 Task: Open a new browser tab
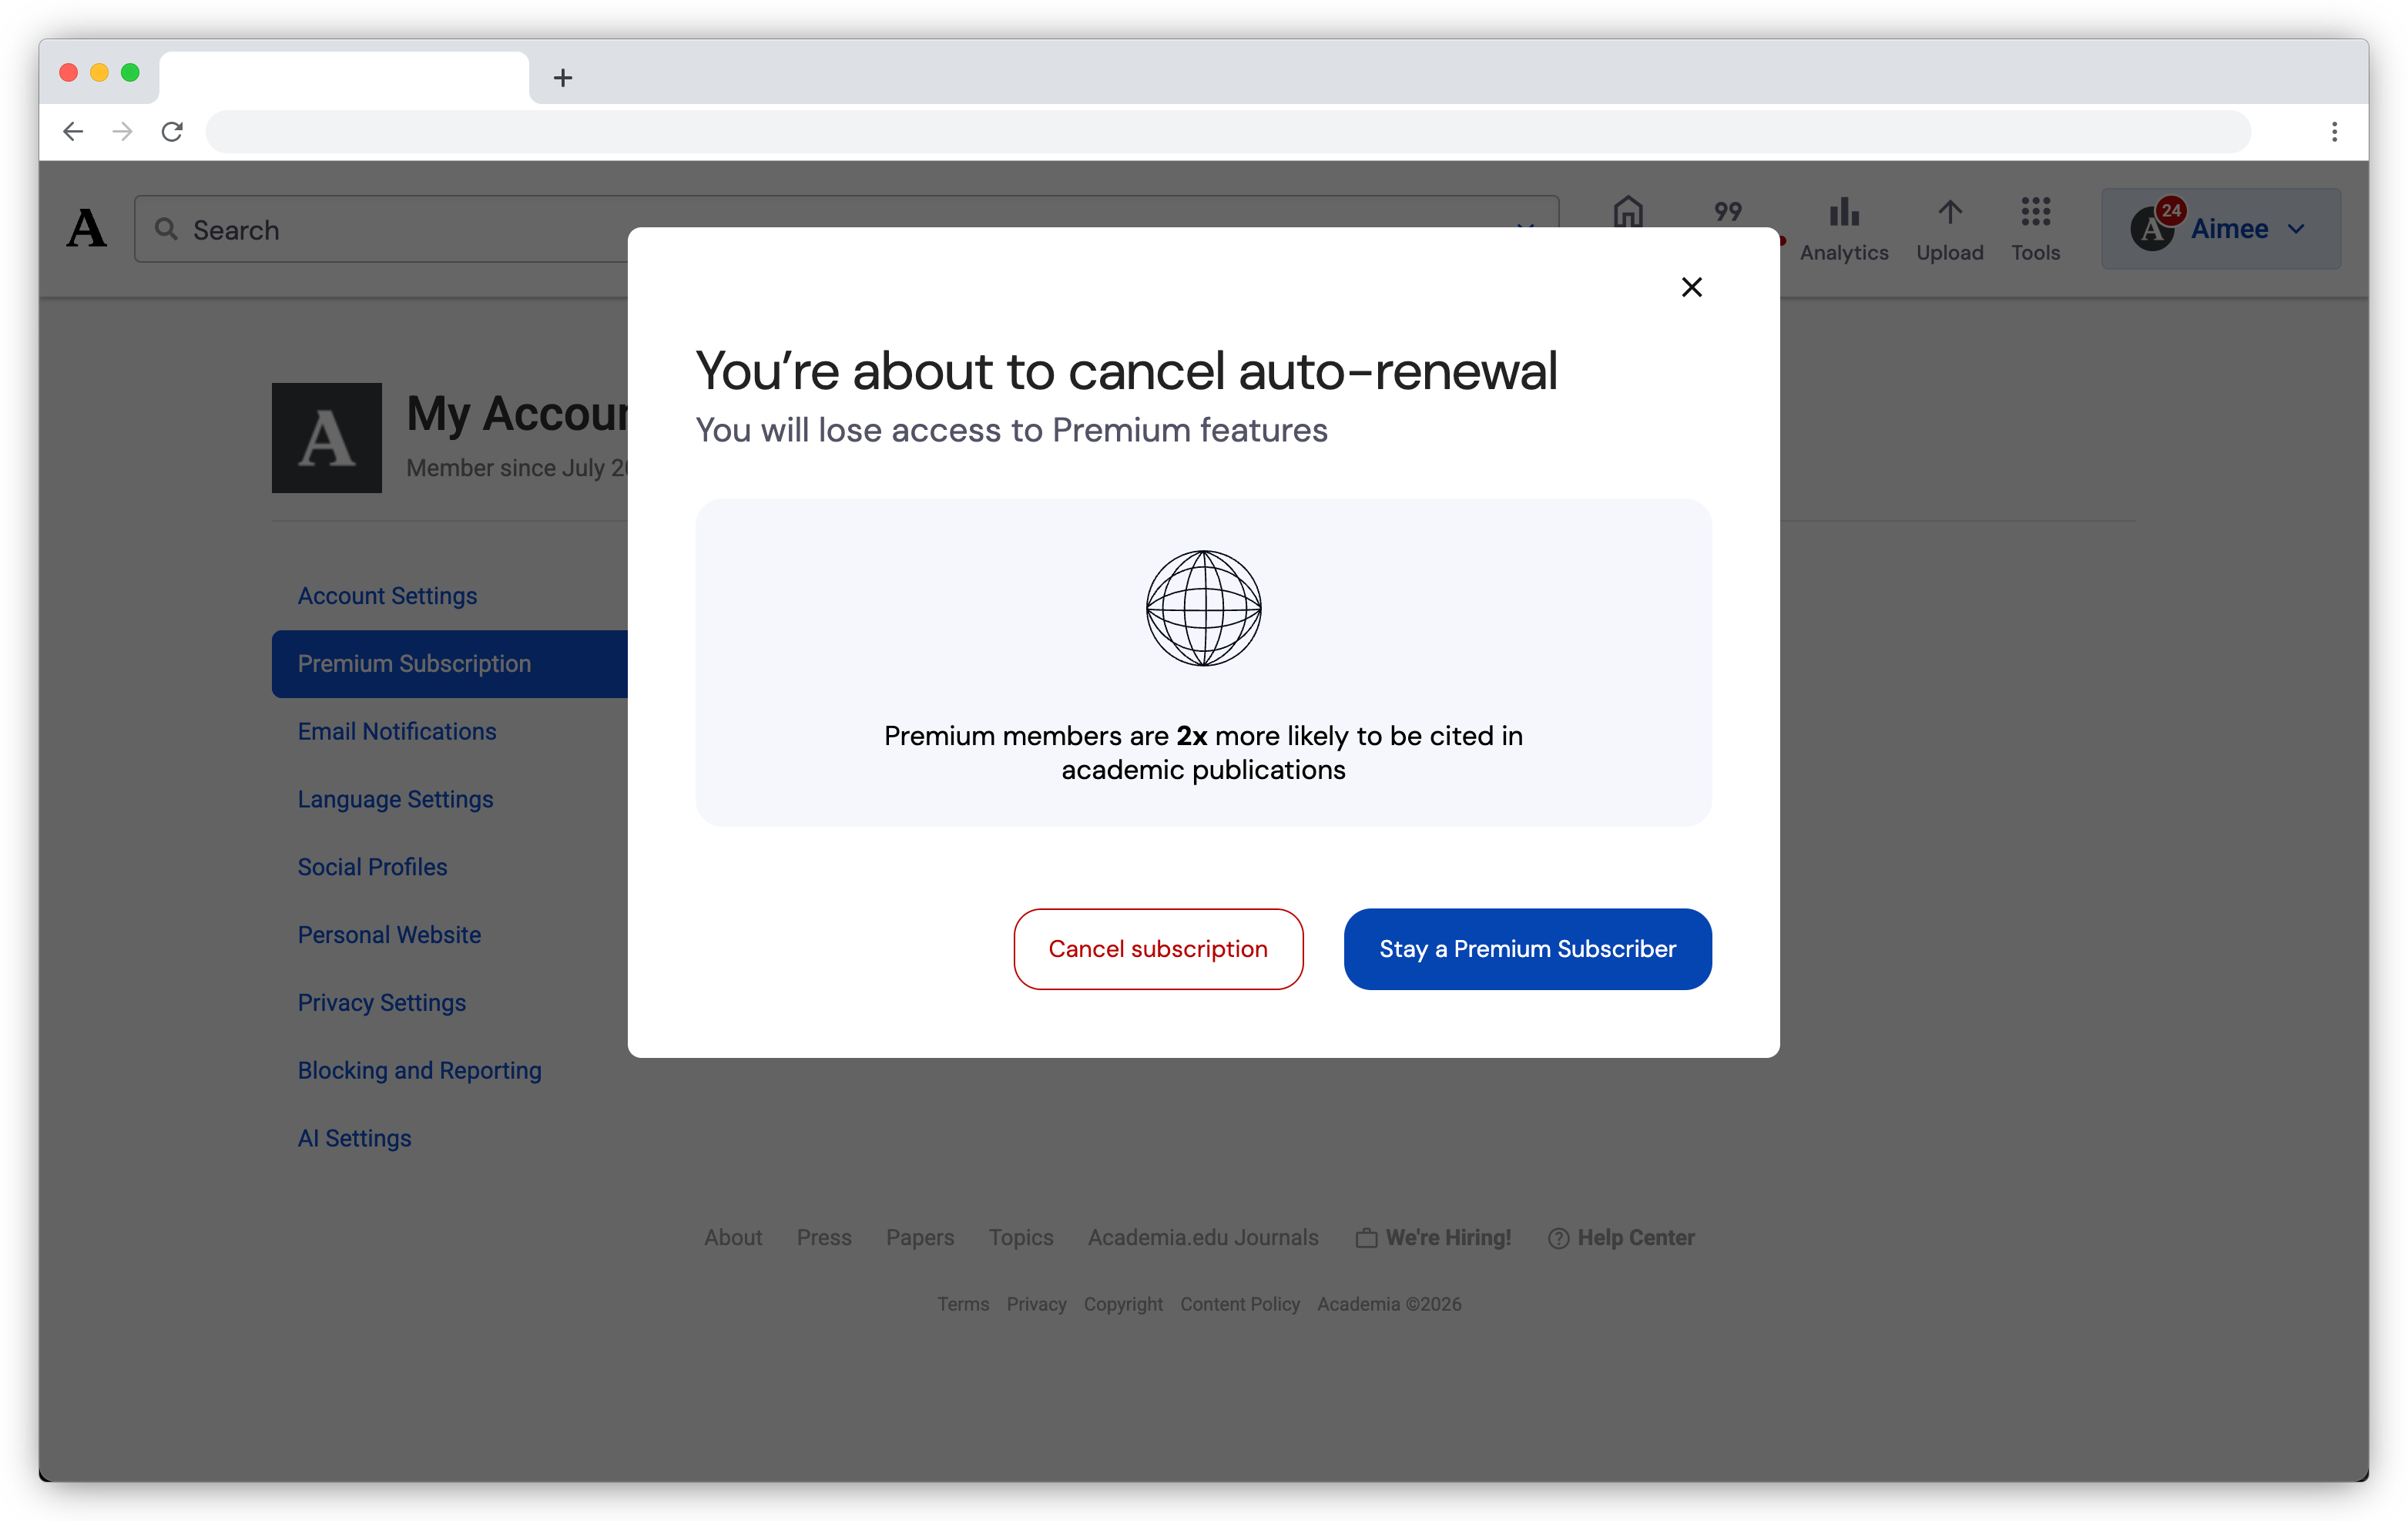point(563,77)
